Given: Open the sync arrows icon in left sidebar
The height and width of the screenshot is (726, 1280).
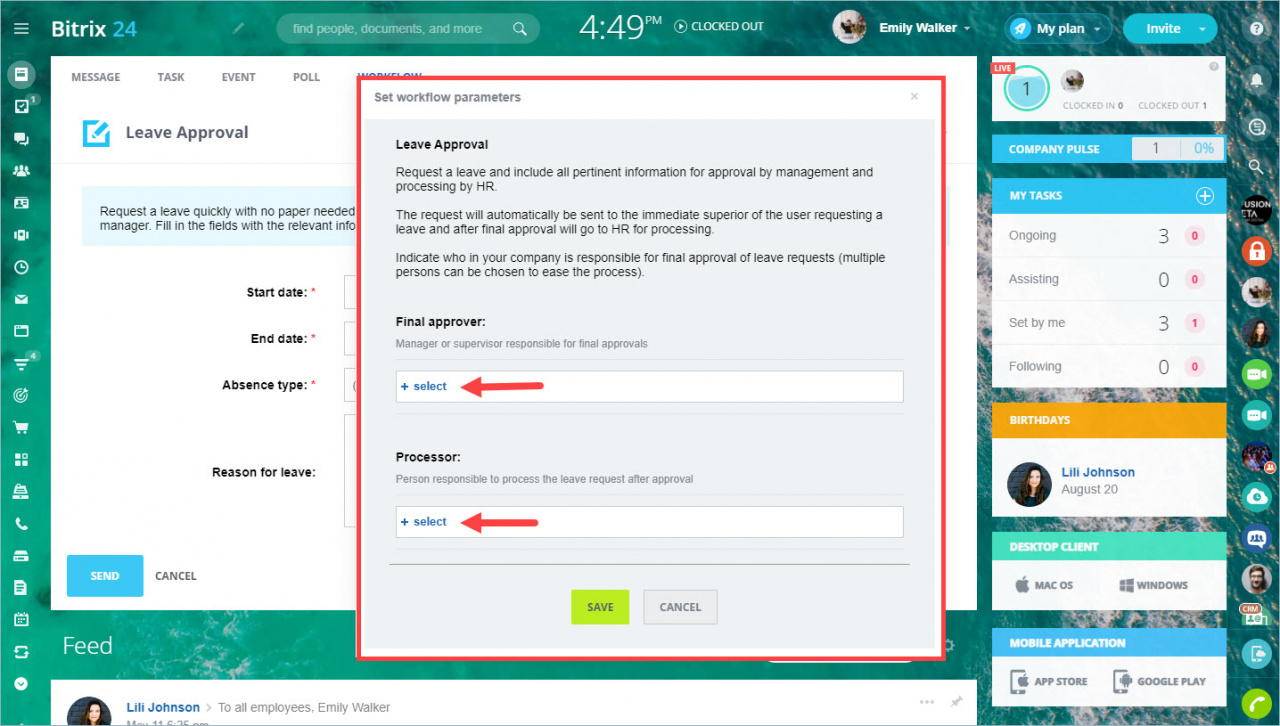Looking at the screenshot, I should click(x=21, y=652).
